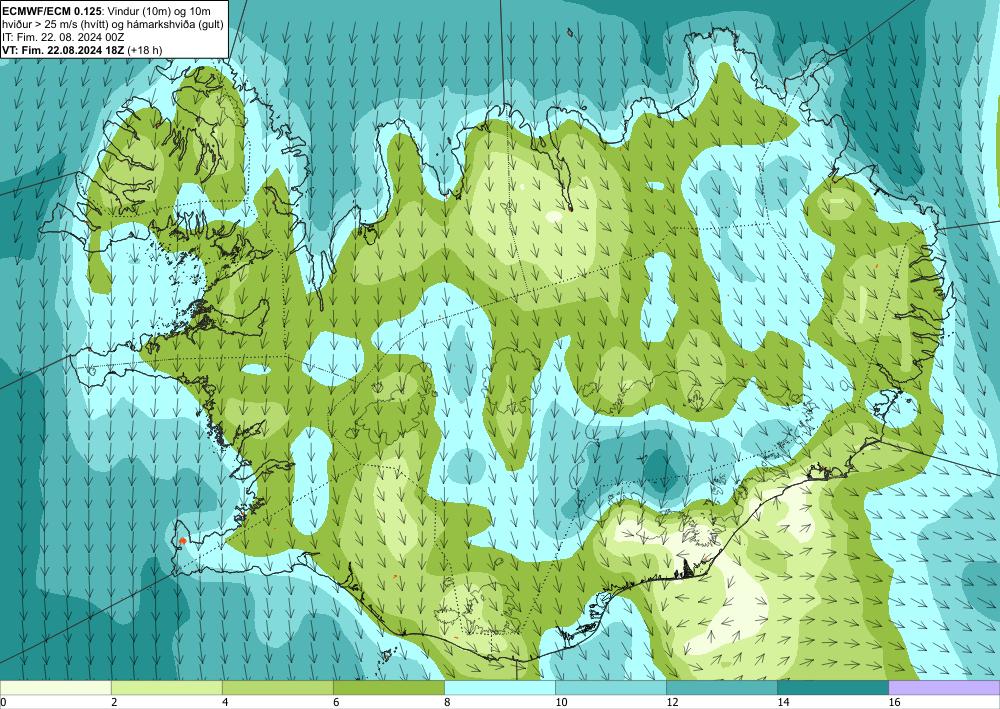Click the "ECMWF/ECM 0.125" model title text
1000x709 pixels.
pos(52,11)
